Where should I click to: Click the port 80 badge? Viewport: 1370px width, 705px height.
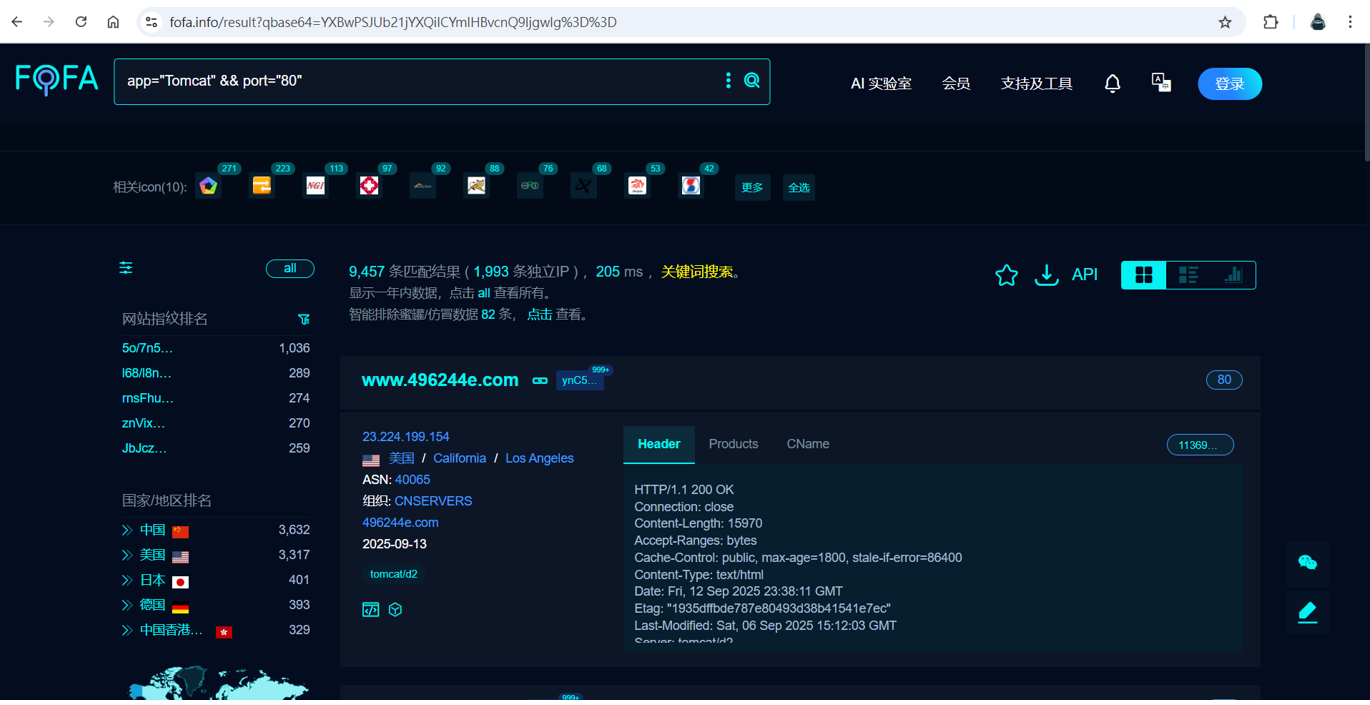(x=1224, y=380)
